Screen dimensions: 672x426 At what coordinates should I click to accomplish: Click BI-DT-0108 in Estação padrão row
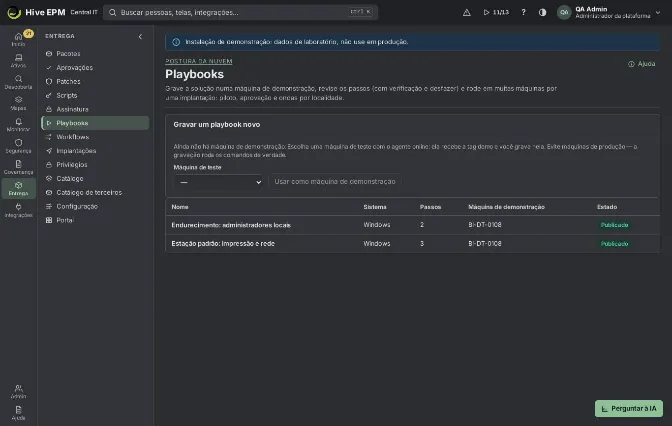pos(485,243)
